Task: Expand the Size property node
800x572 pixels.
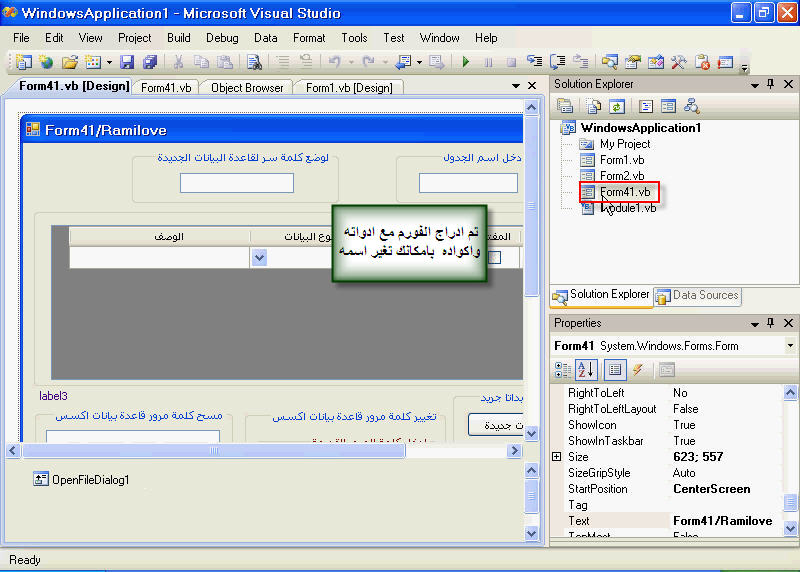Action: [557, 457]
